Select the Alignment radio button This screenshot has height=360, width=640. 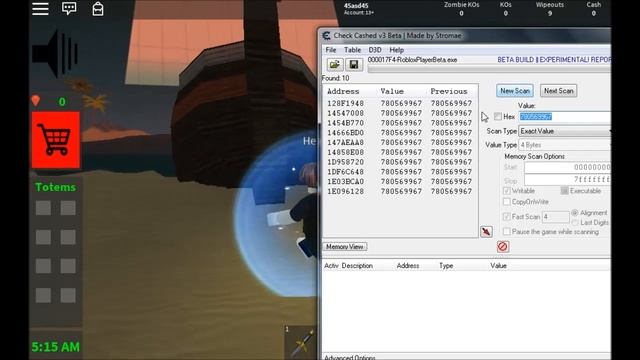575,213
